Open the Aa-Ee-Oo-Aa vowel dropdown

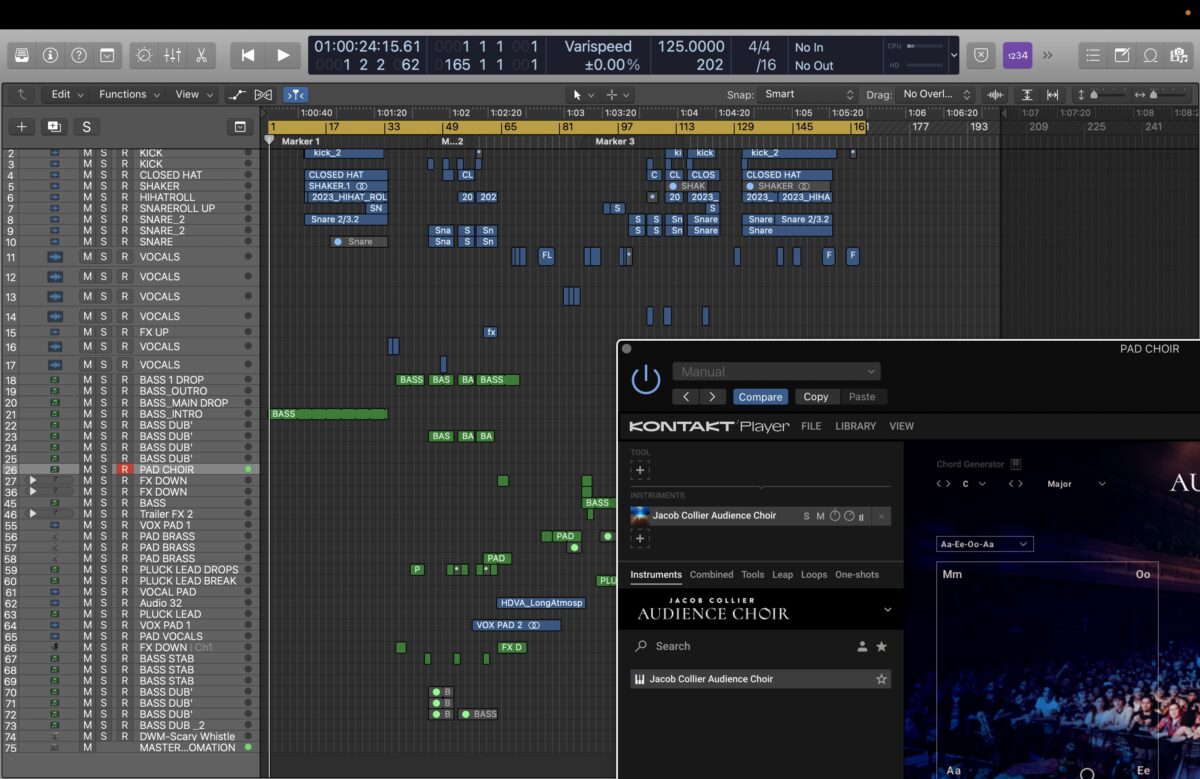tap(985, 544)
